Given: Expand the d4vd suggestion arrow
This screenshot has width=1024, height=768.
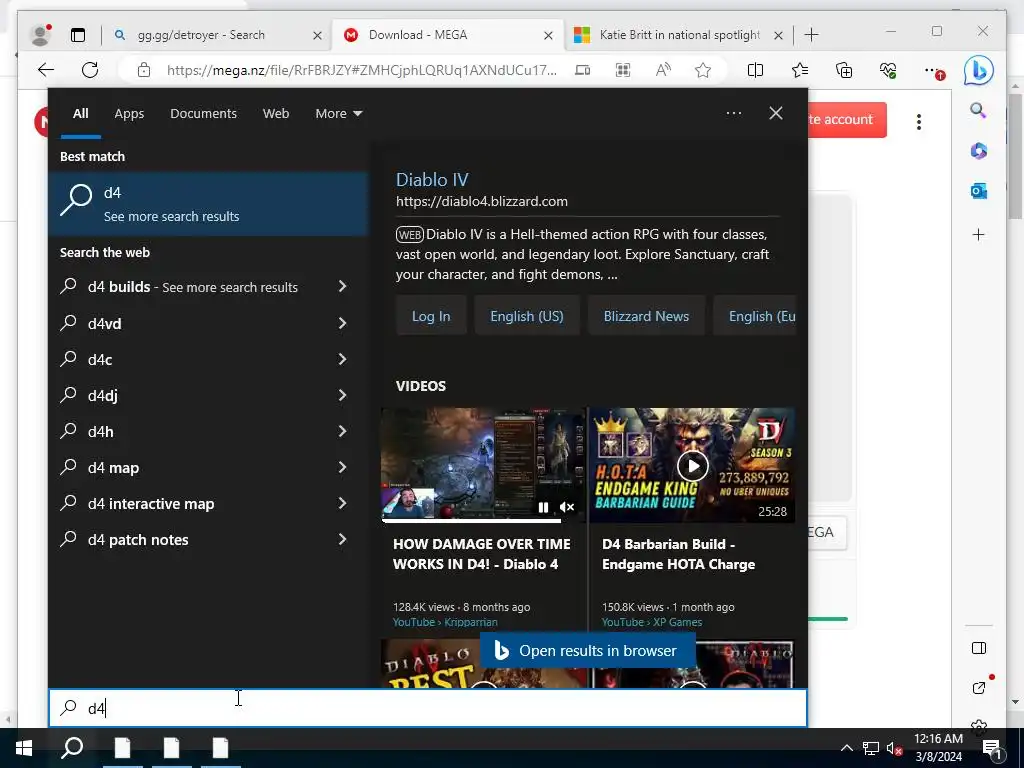Looking at the screenshot, I should point(342,323).
